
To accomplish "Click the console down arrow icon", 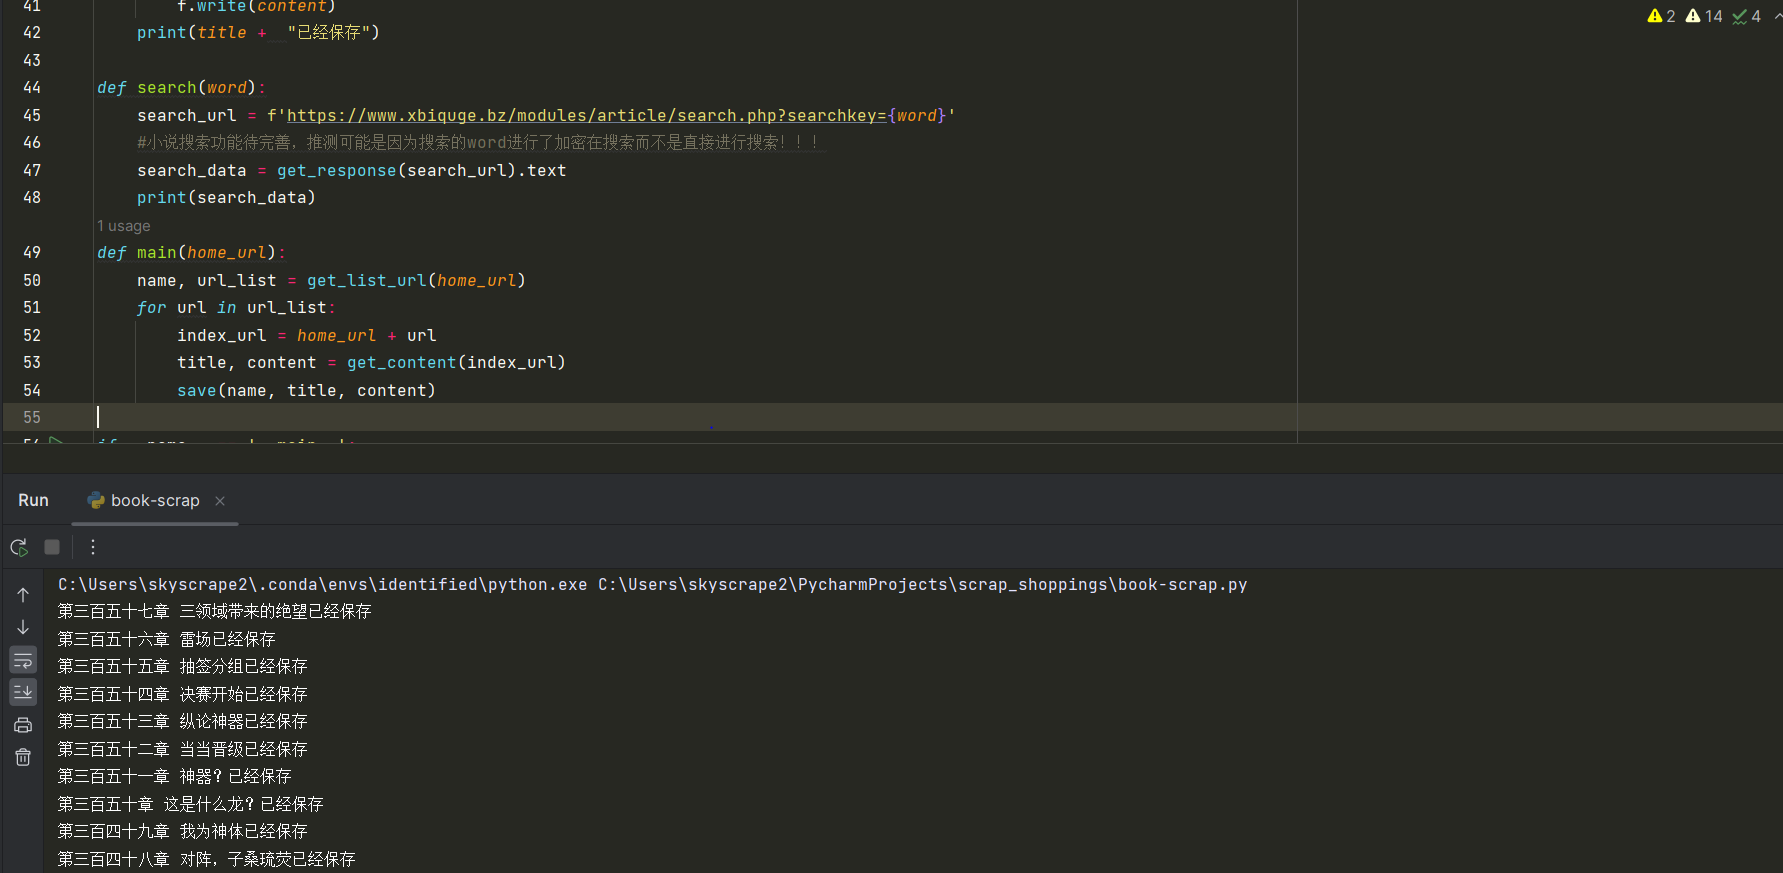I will tap(23, 627).
